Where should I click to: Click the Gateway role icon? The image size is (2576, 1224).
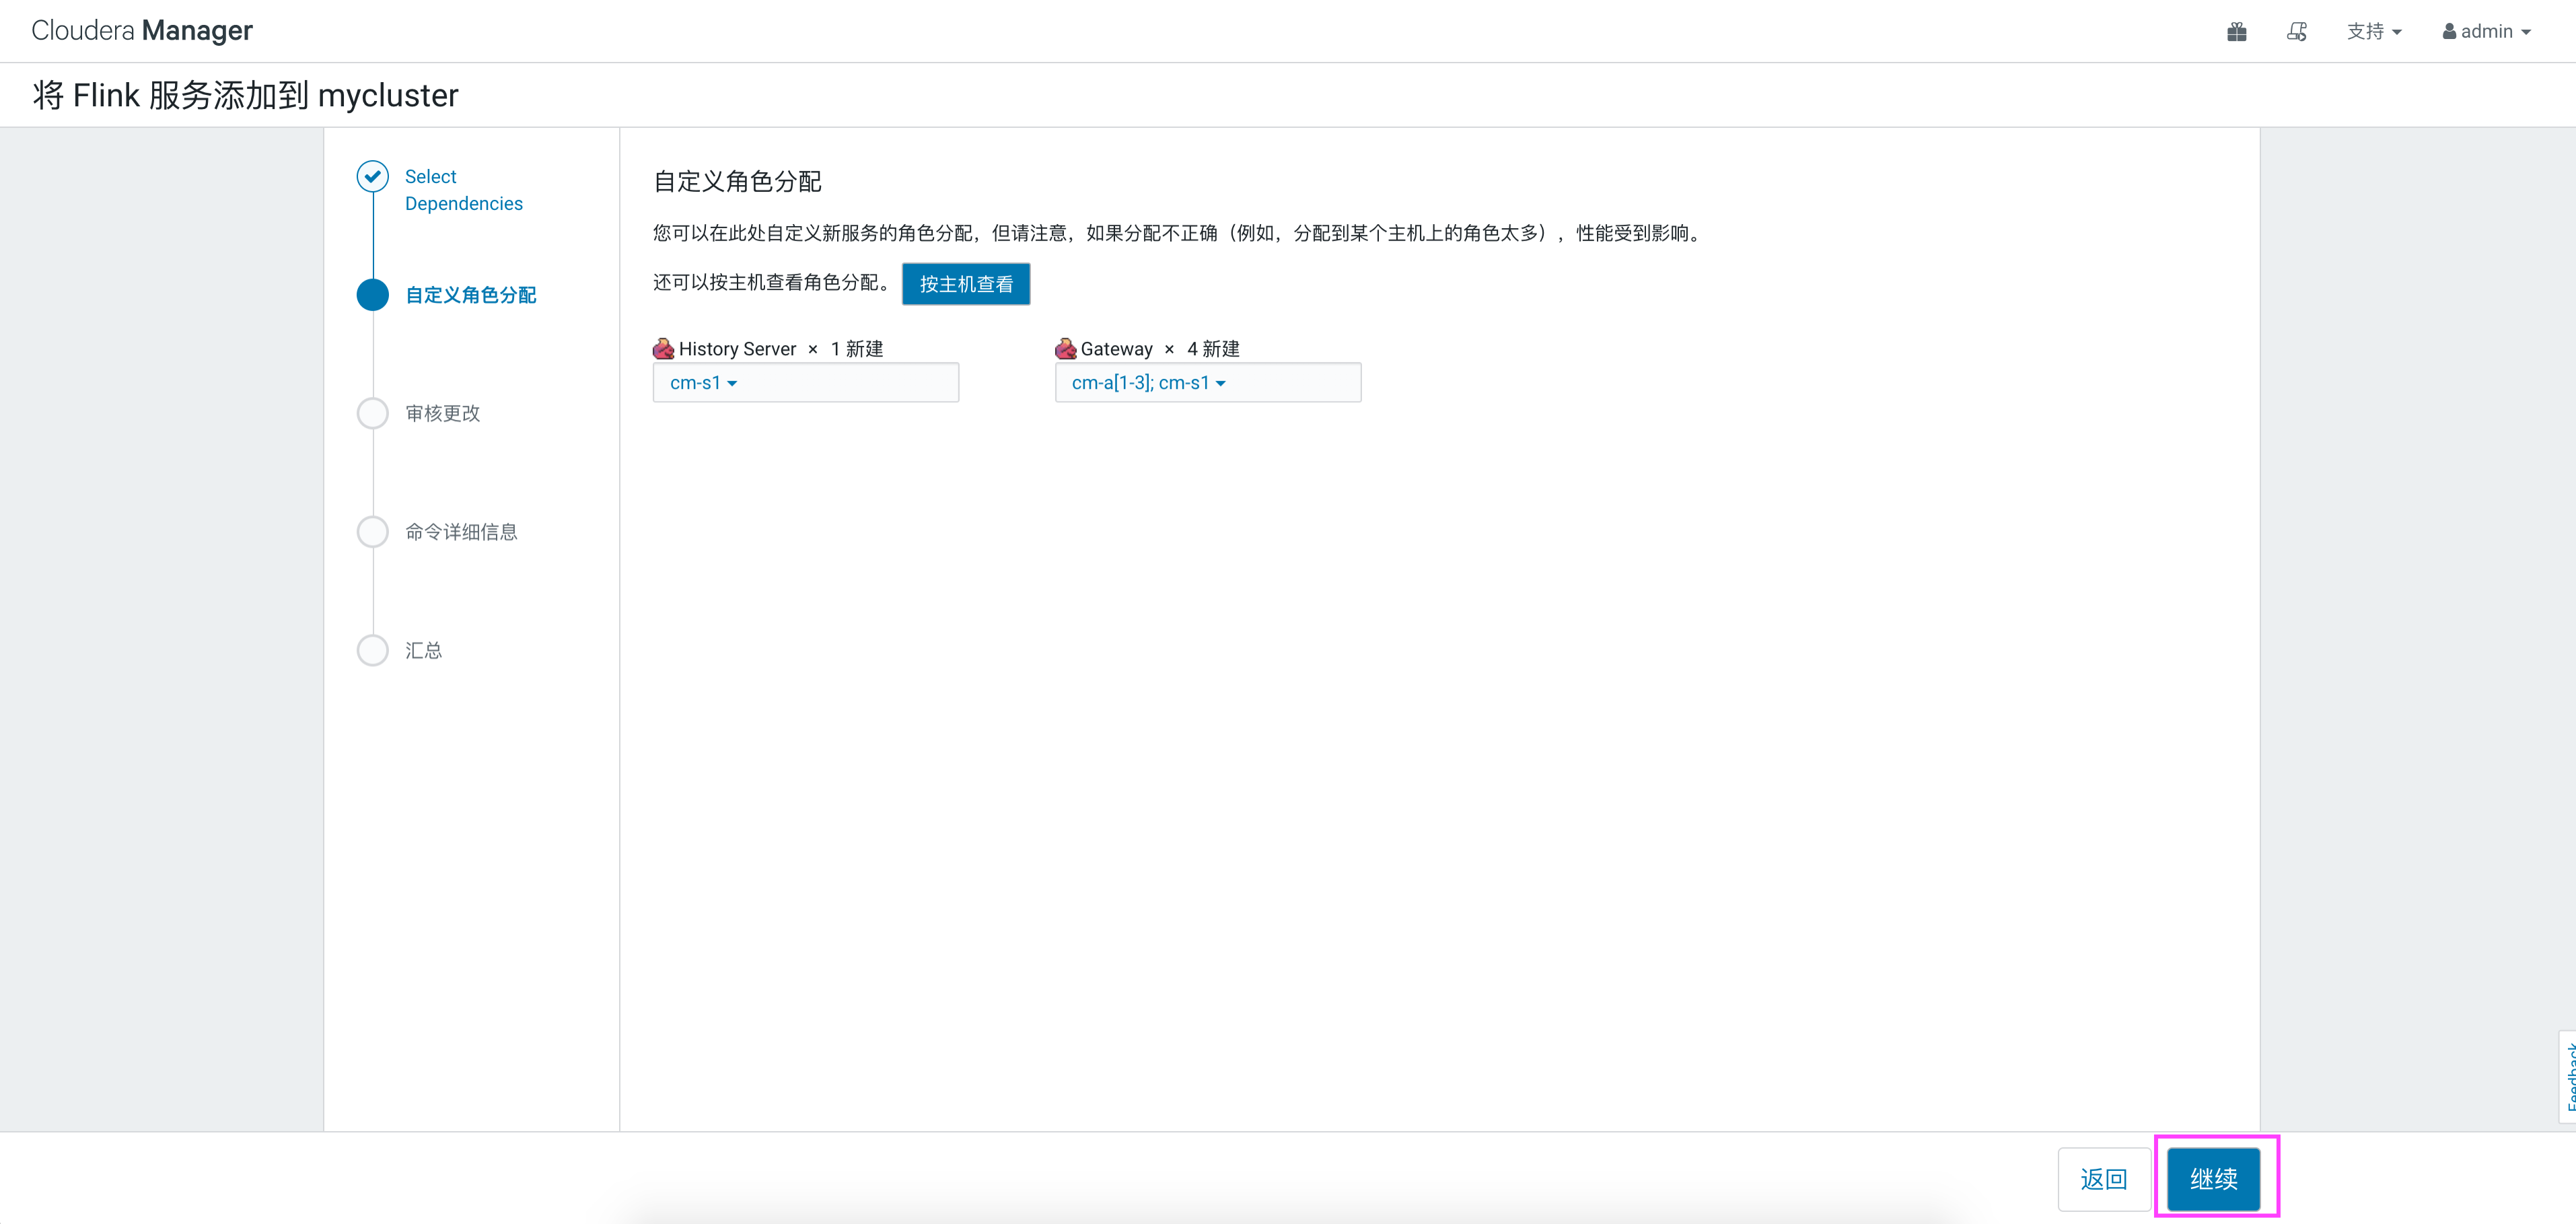point(1065,348)
